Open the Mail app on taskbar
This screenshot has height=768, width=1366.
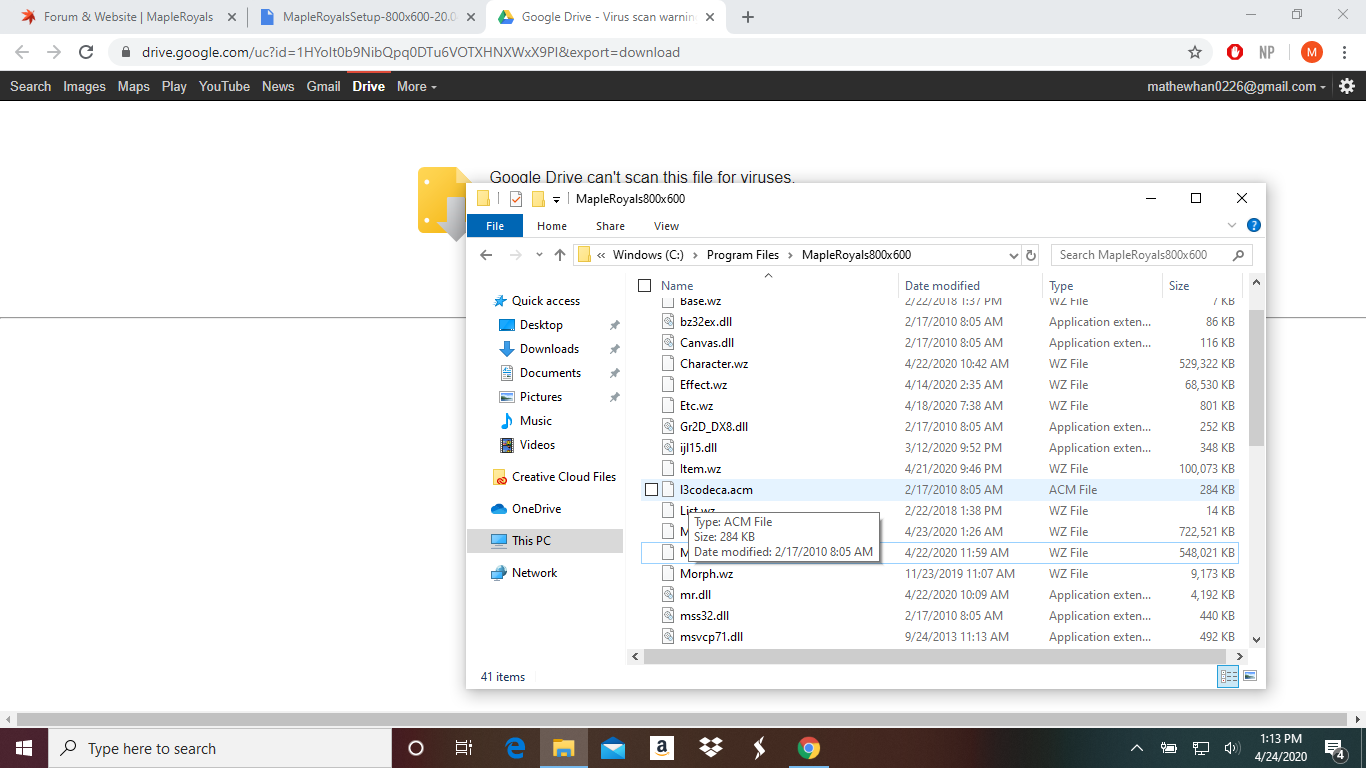click(x=613, y=748)
